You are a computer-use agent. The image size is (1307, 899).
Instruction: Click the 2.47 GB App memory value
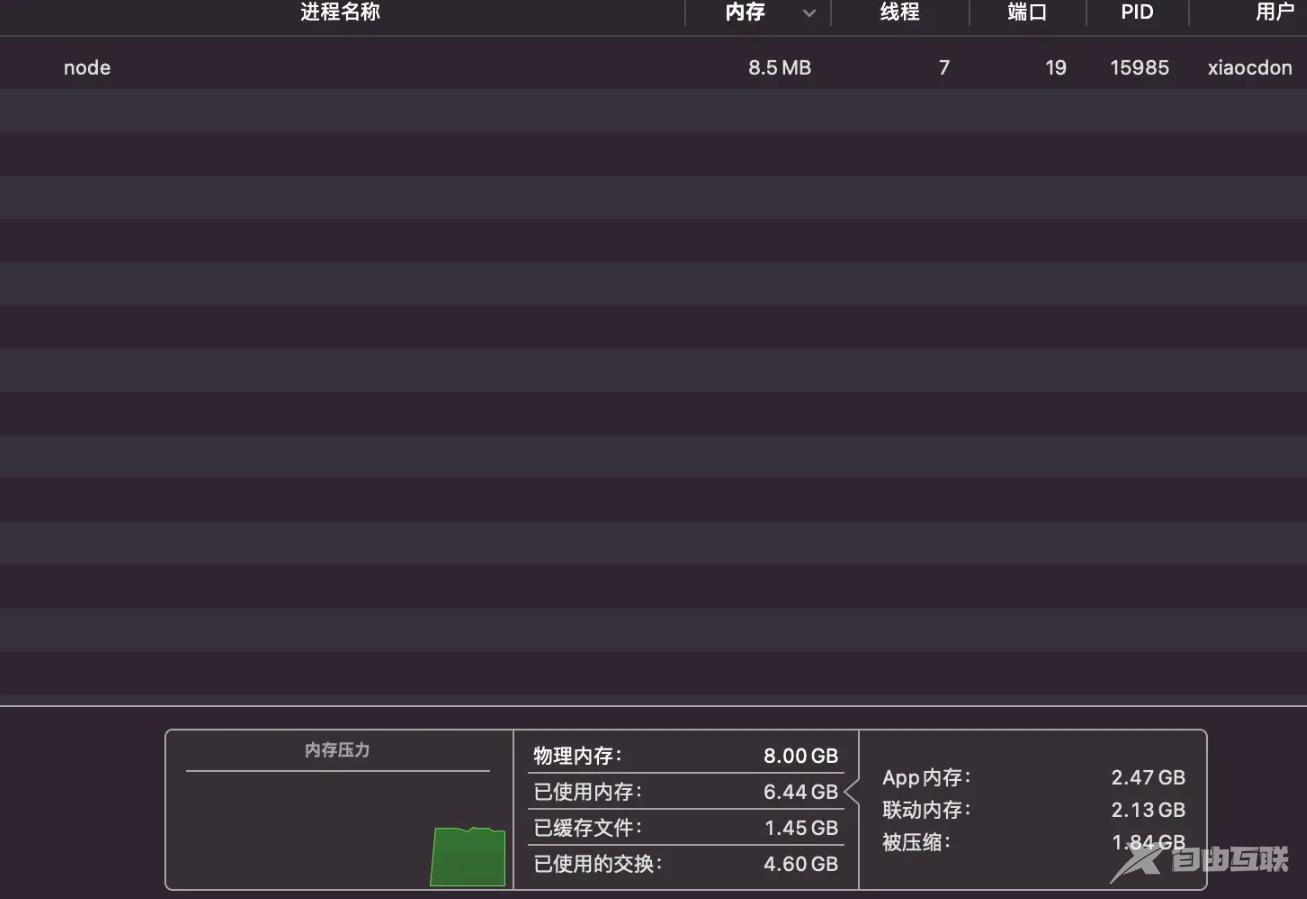1148,778
